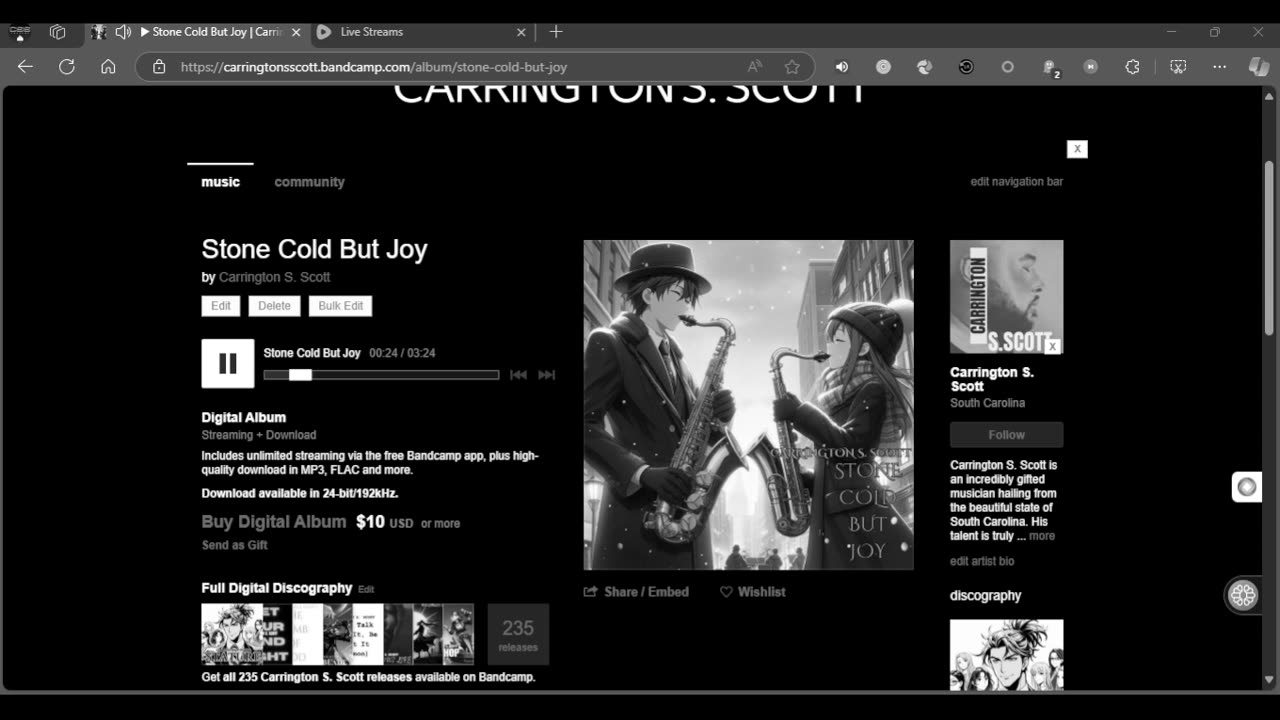Refresh the current page
Screen dimensions: 1280x720
click(x=67, y=67)
